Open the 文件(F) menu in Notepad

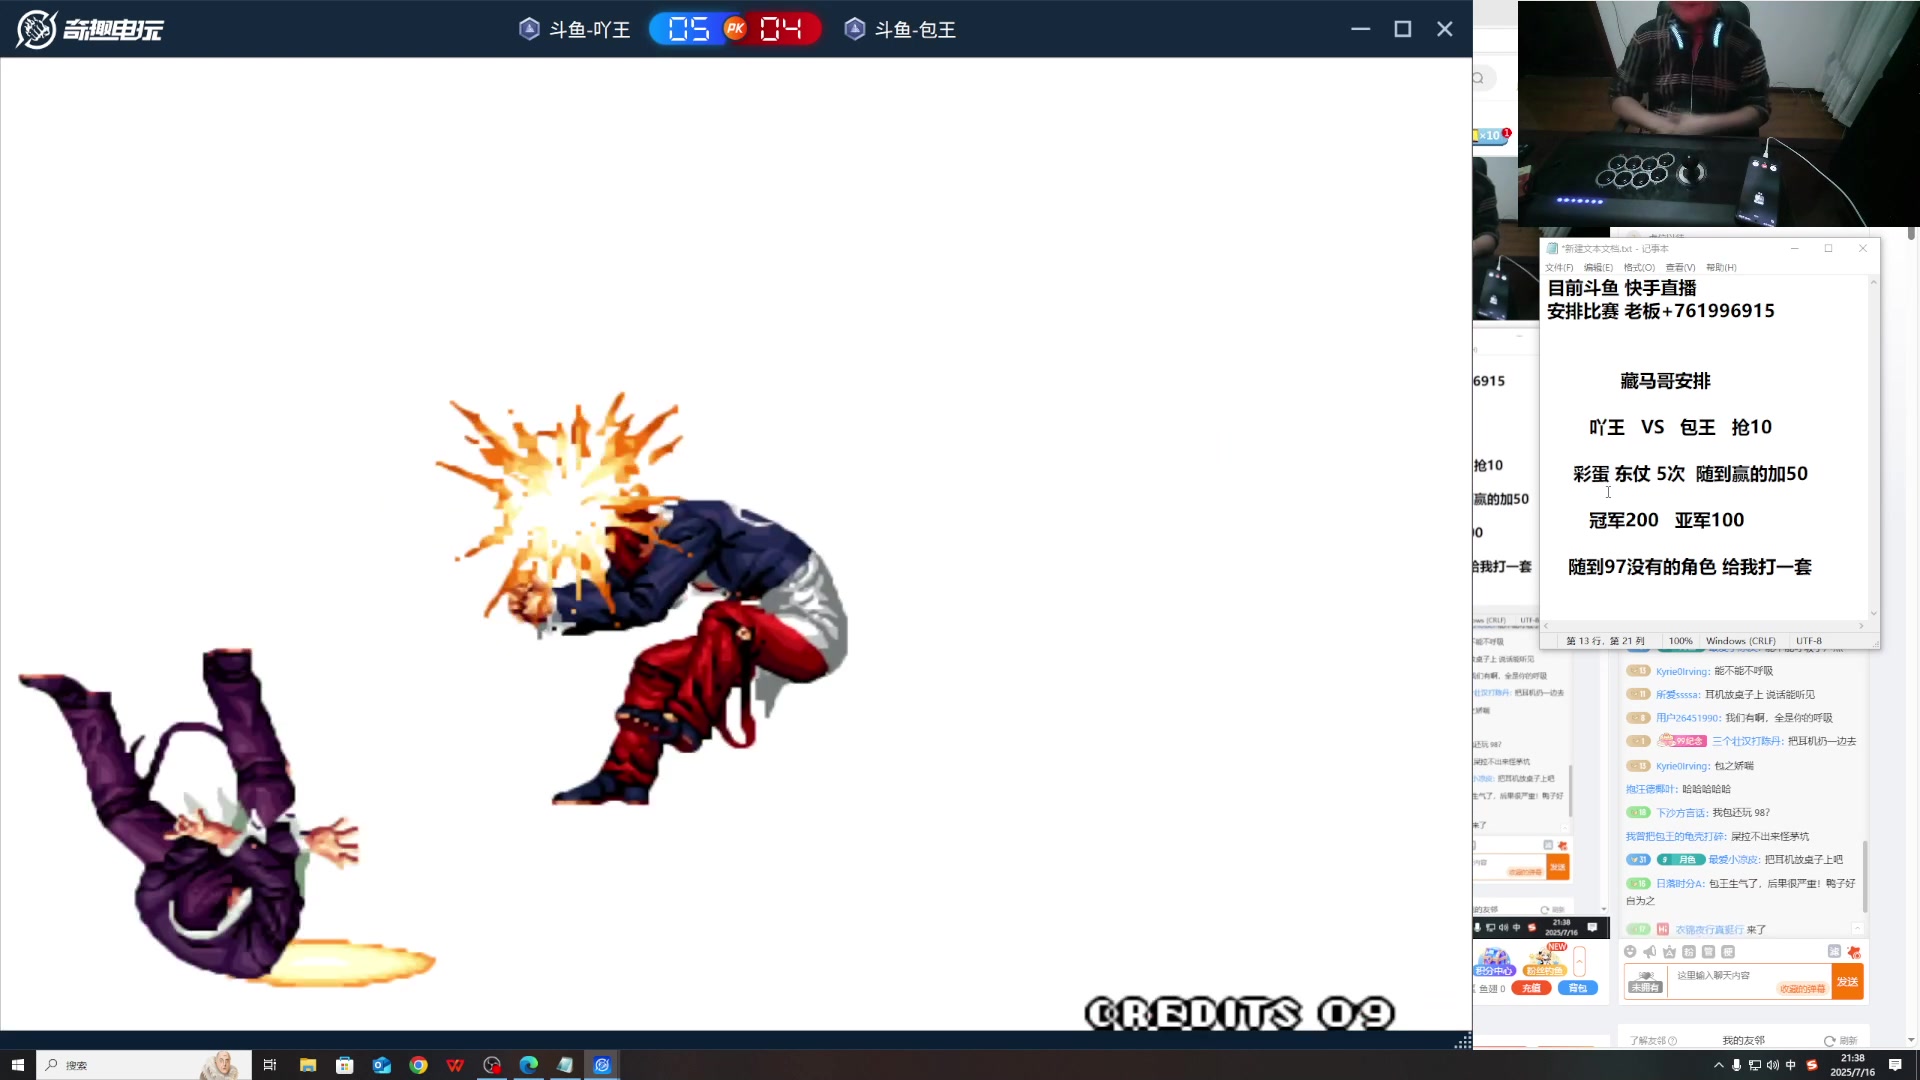(1559, 267)
